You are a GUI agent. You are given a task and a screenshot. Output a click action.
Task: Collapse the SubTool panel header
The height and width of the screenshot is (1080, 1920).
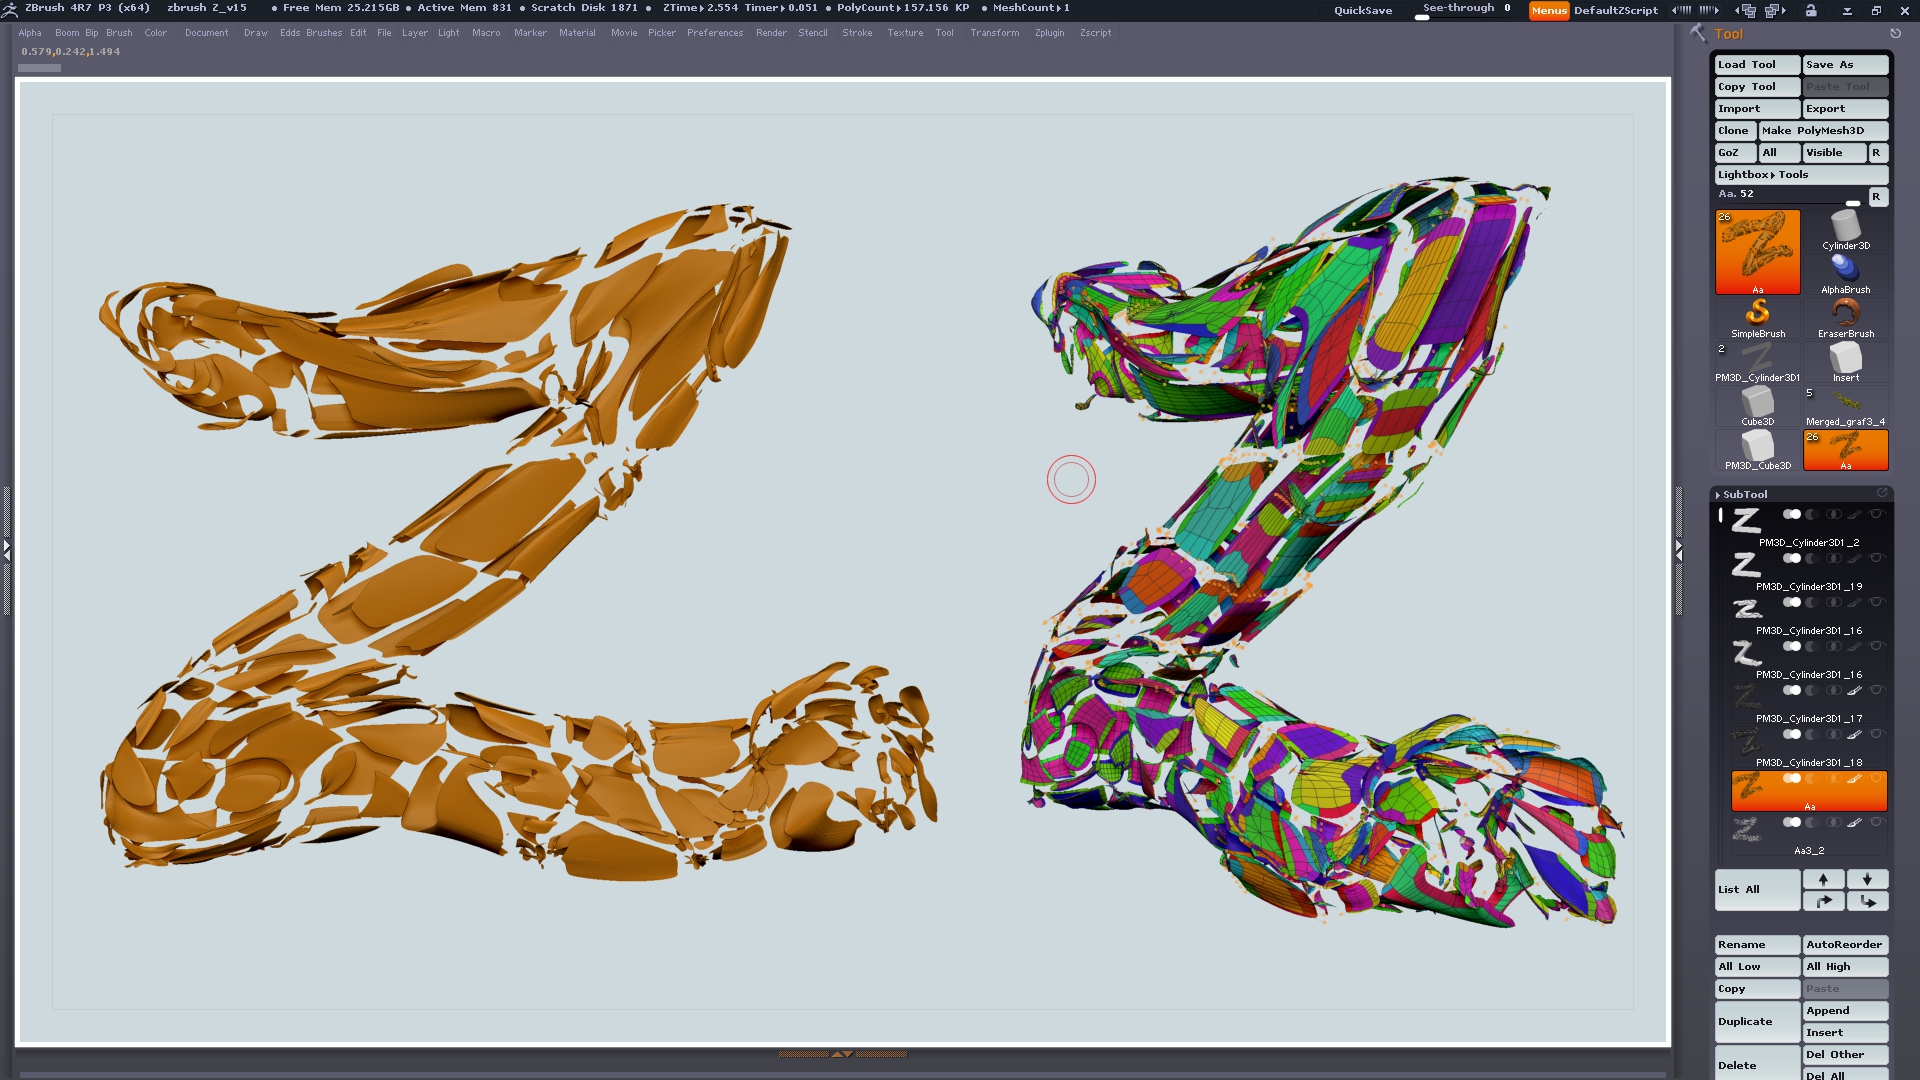(x=1745, y=494)
